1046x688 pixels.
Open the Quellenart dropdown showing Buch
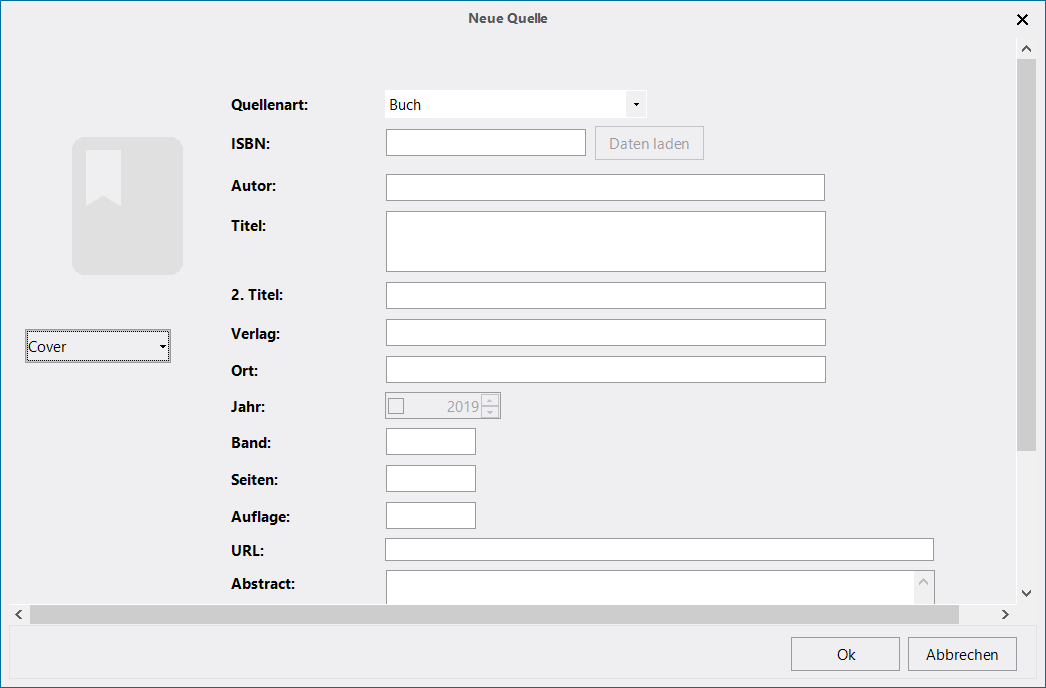tap(516, 104)
